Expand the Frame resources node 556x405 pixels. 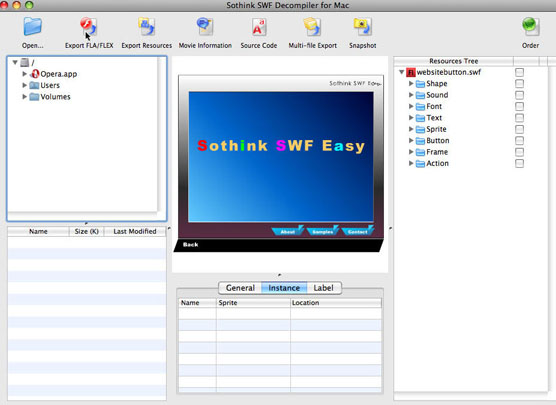click(x=411, y=152)
